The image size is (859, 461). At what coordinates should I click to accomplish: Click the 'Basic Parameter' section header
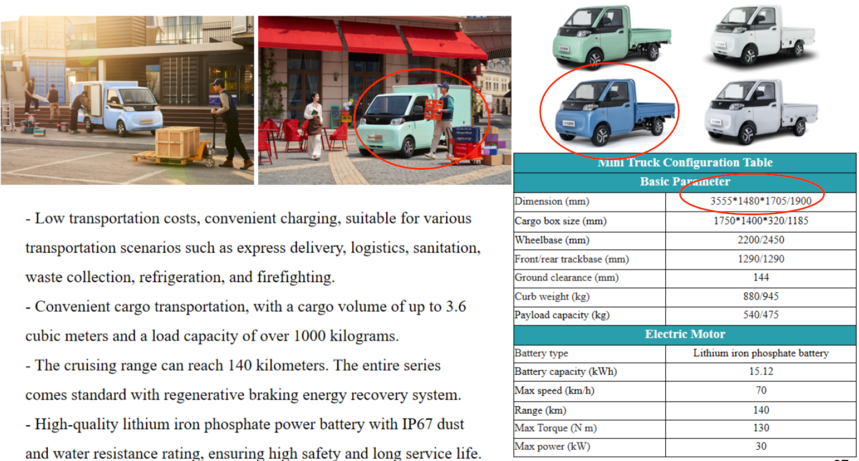(x=685, y=181)
